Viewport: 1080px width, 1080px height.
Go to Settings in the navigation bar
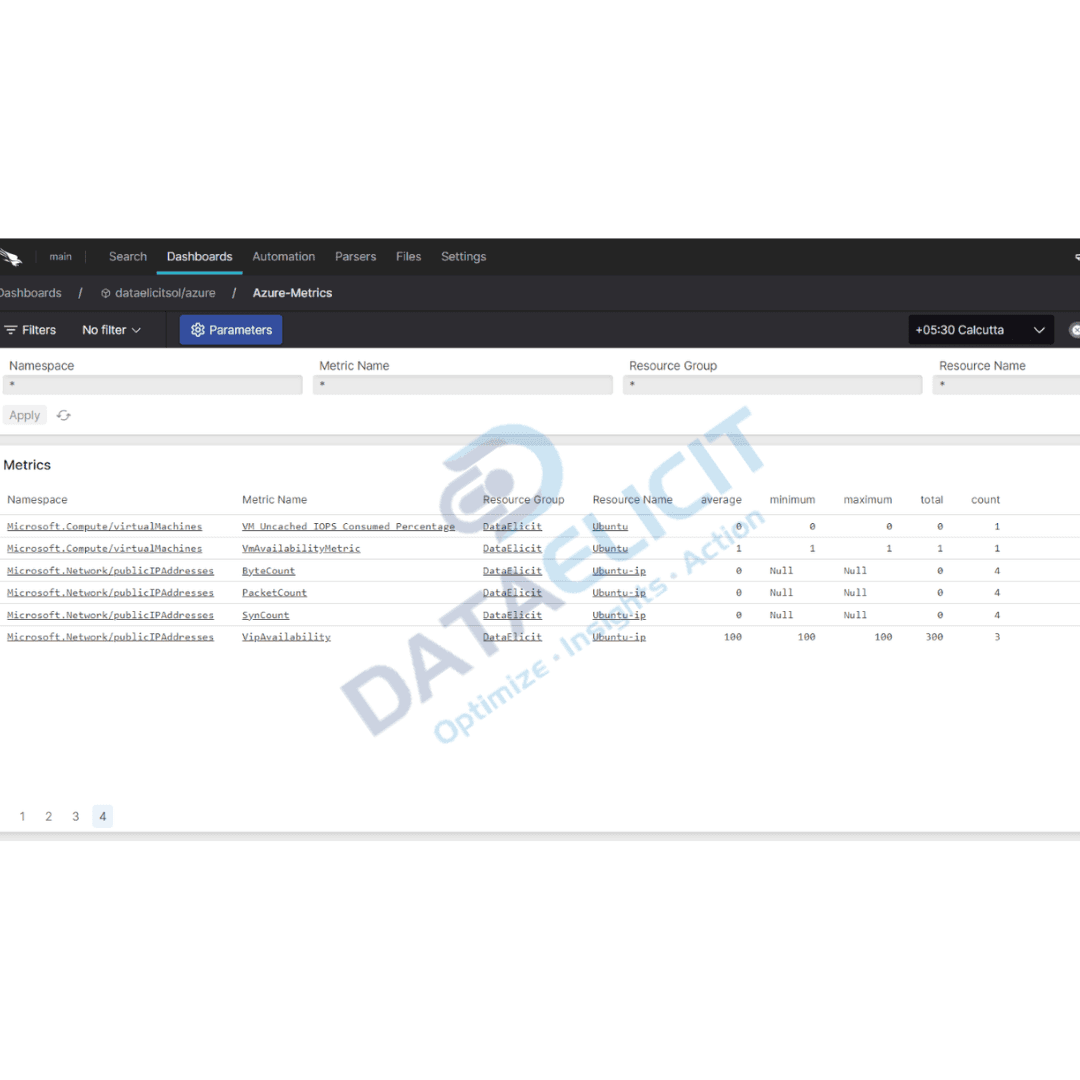tap(463, 256)
